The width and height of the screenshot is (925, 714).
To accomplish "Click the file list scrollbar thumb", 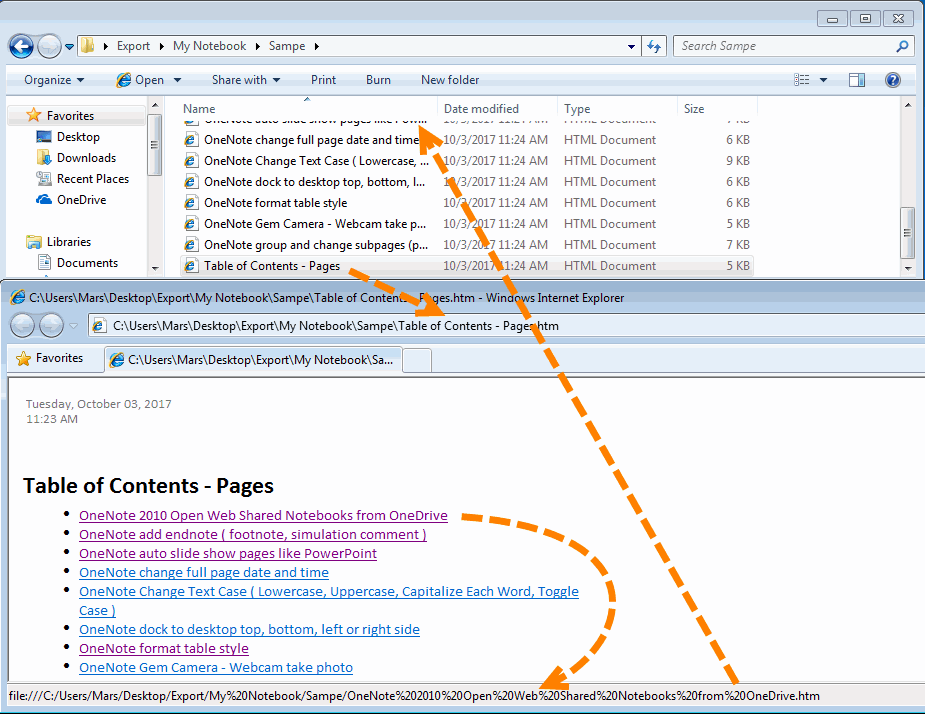I will pyautogui.click(x=907, y=233).
